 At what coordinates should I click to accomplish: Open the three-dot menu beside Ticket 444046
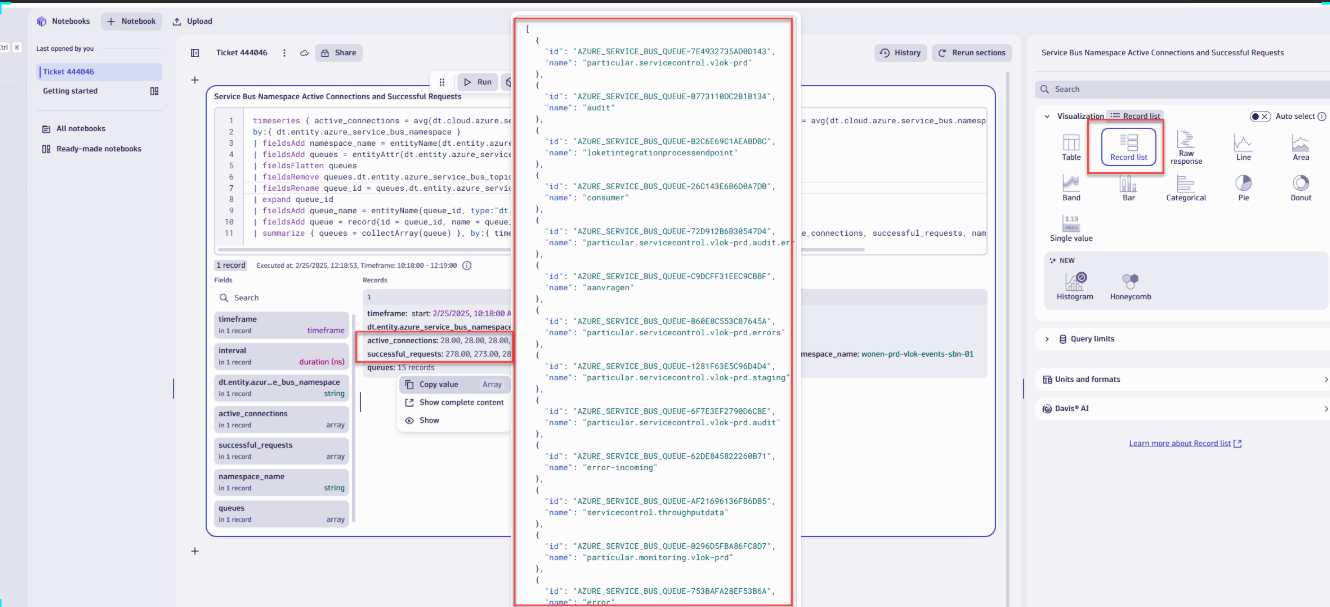pyautogui.click(x=284, y=53)
